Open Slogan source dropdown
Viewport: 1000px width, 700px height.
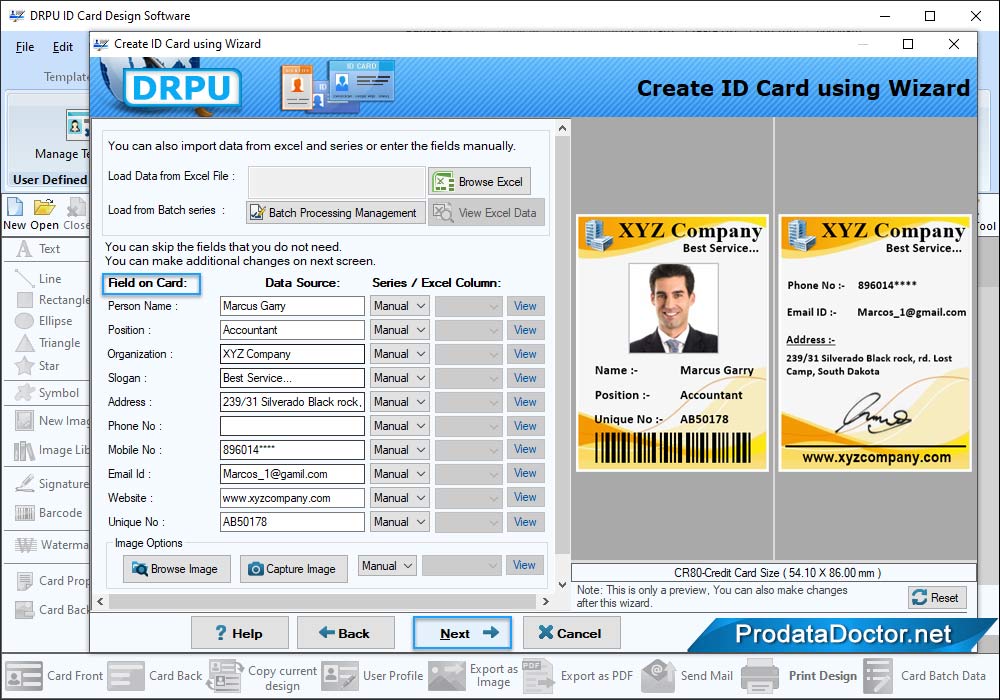[x=400, y=378]
